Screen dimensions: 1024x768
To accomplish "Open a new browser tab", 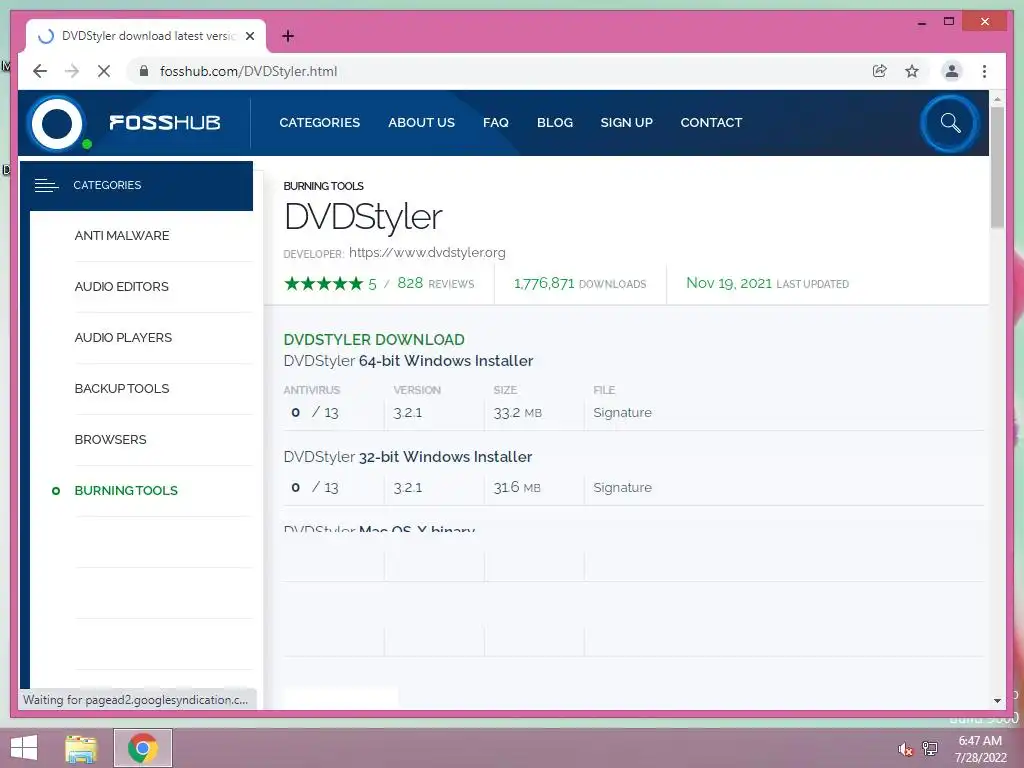I will click(288, 36).
